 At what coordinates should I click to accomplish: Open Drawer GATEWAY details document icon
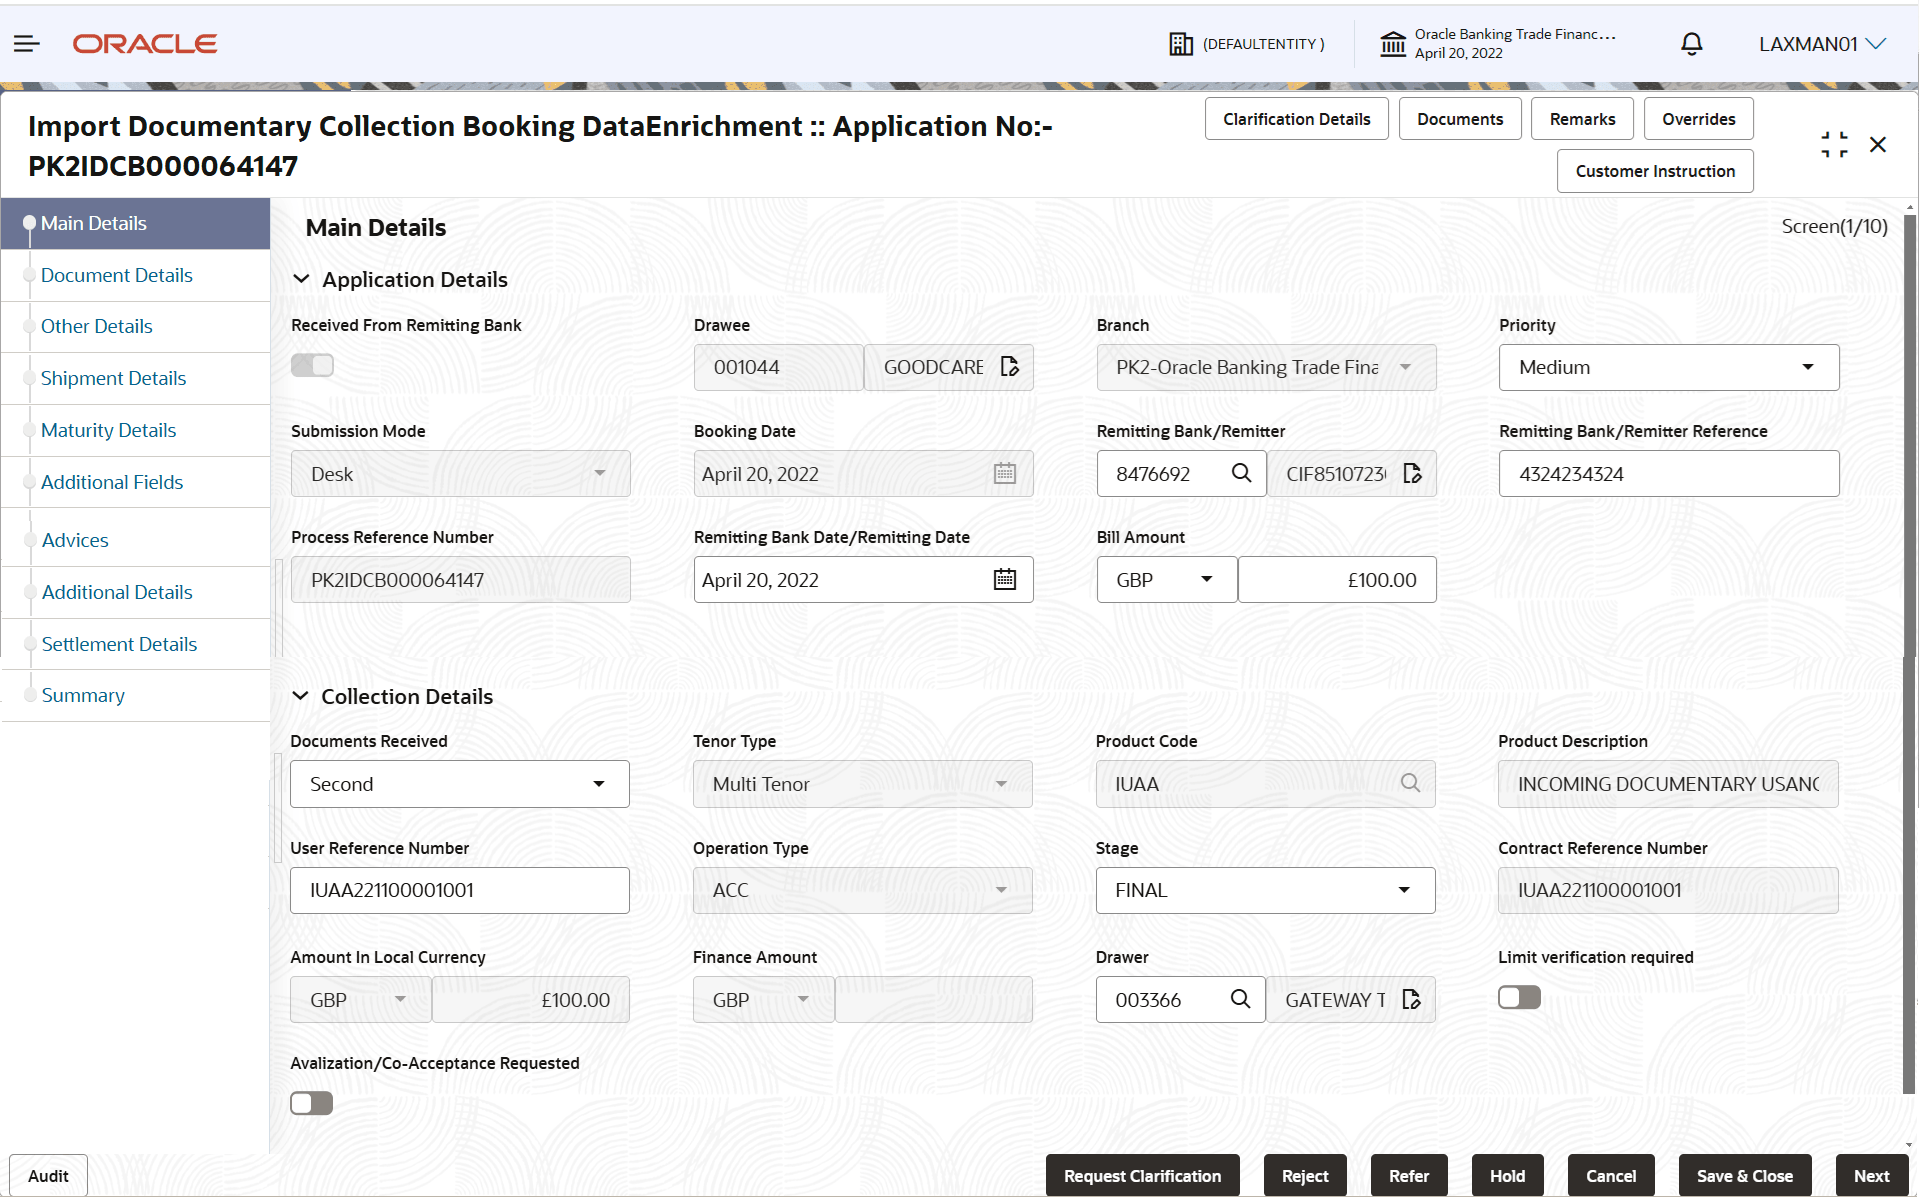tap(1411, 999)
